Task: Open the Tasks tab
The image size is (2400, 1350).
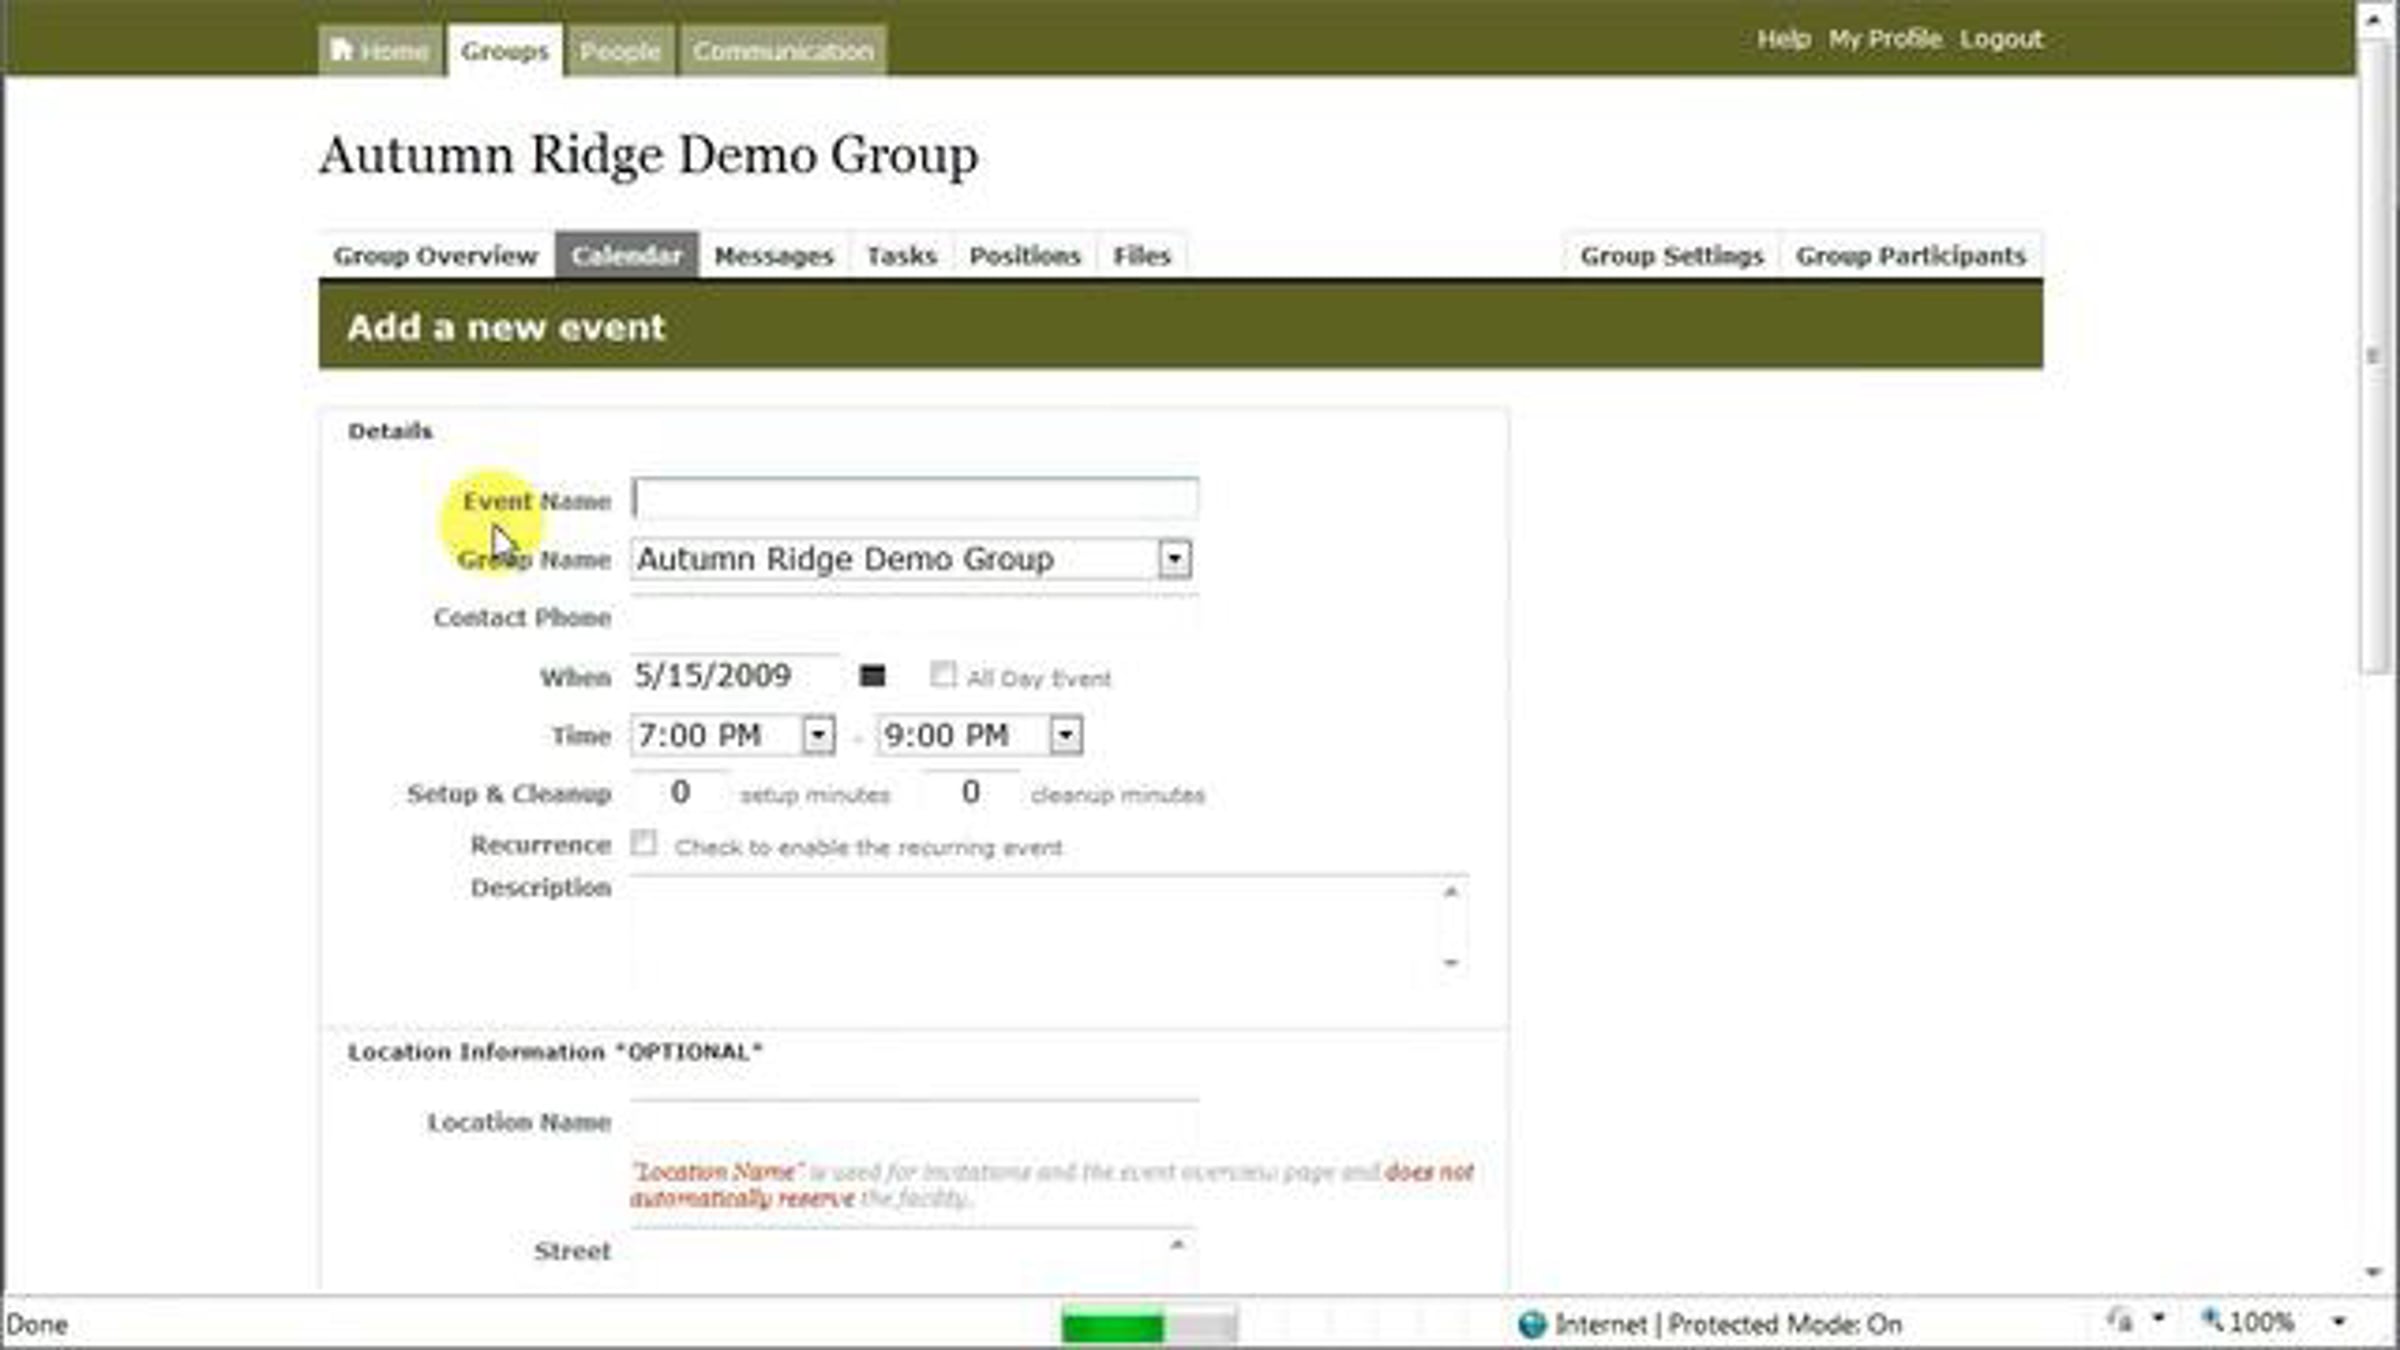Action: pos(902,256)
